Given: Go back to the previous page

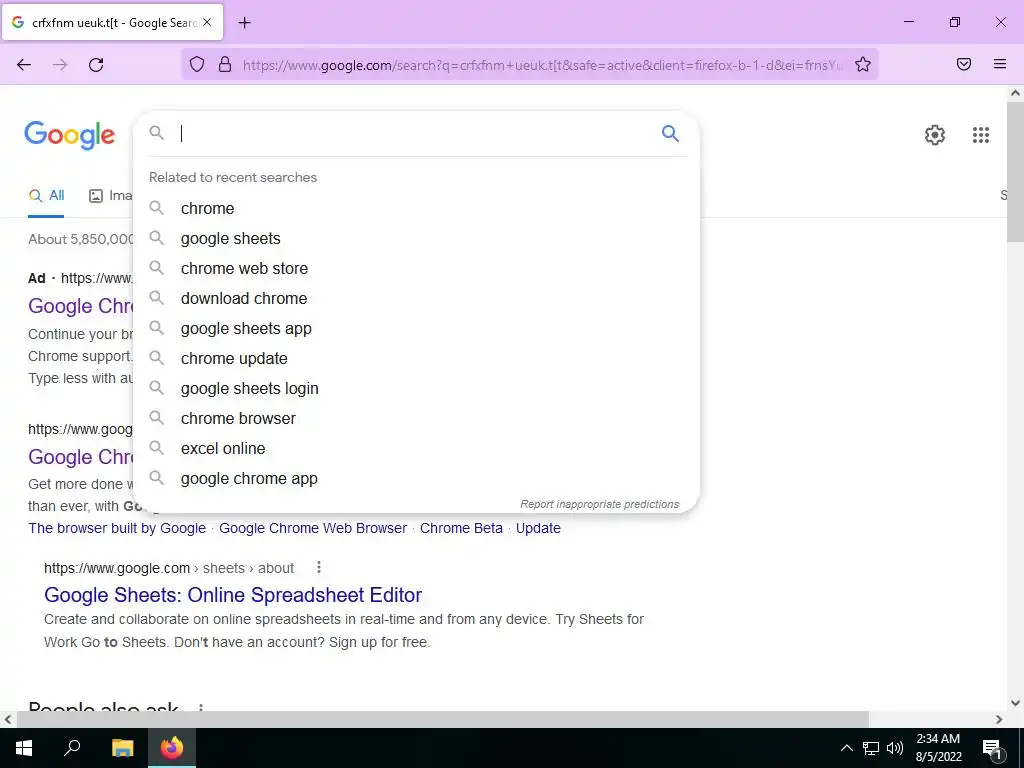Looking at the screenshot, I should (x=24, y=65).
